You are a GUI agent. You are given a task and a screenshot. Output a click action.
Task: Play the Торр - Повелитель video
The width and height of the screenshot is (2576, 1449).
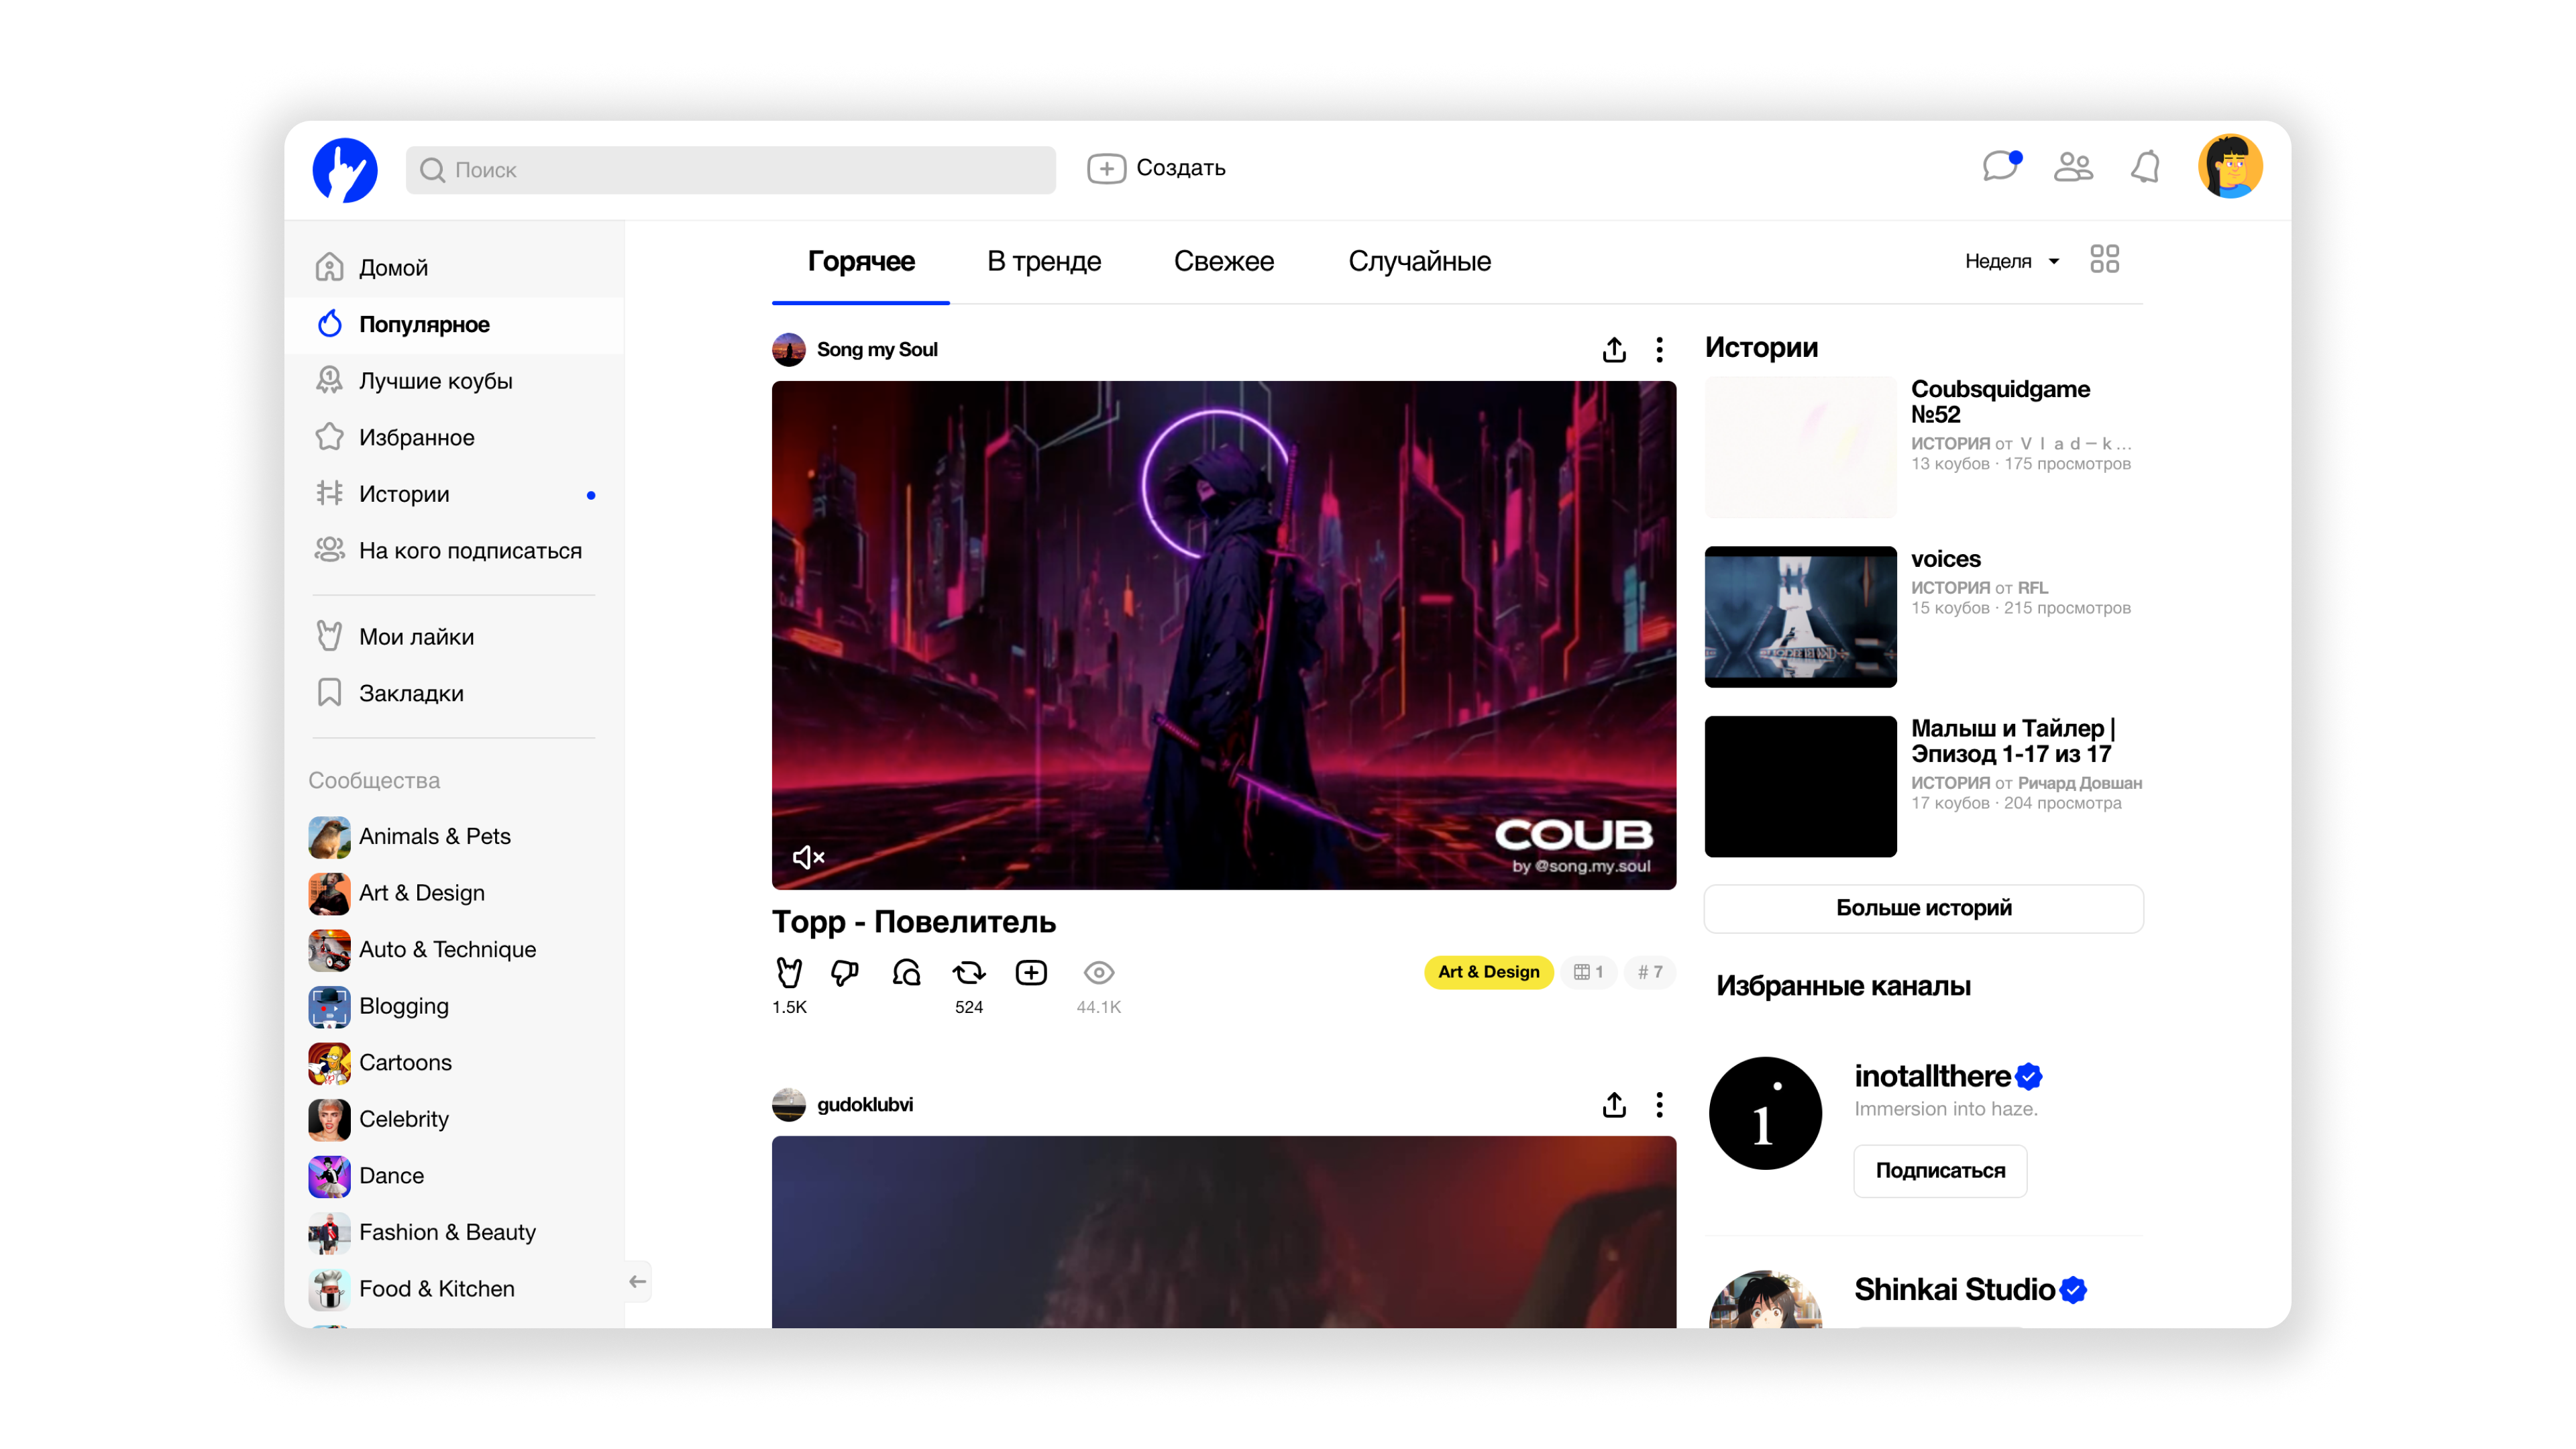point(1223,635)
